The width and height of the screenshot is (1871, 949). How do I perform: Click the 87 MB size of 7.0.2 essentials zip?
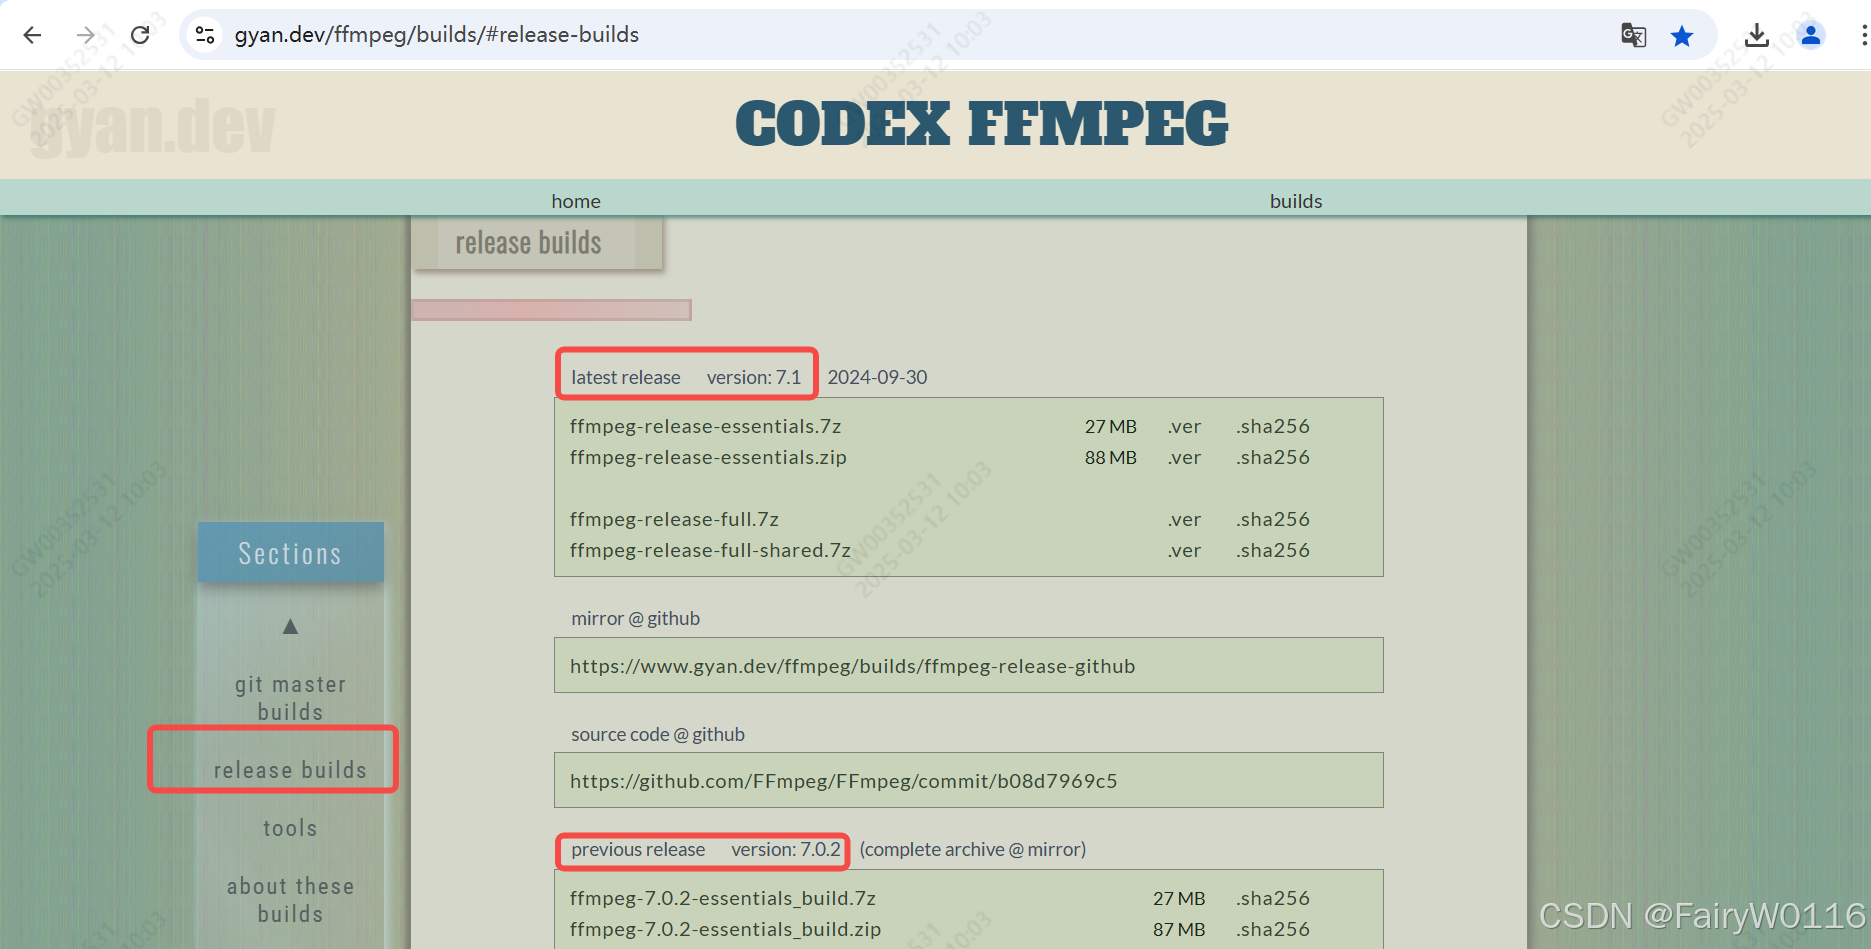point(1178,929)
